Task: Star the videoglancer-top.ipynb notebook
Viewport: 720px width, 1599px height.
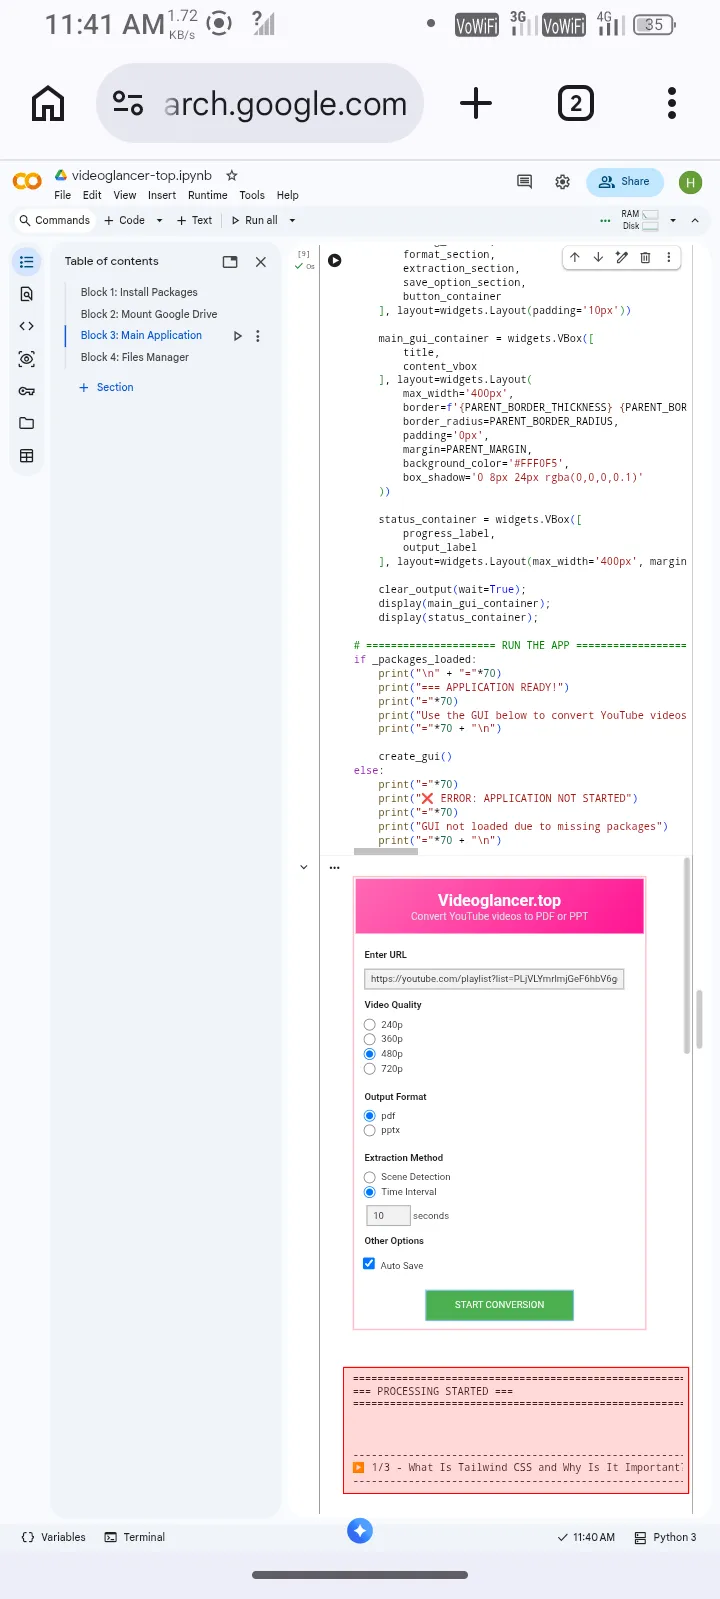Action: [232, 175]
